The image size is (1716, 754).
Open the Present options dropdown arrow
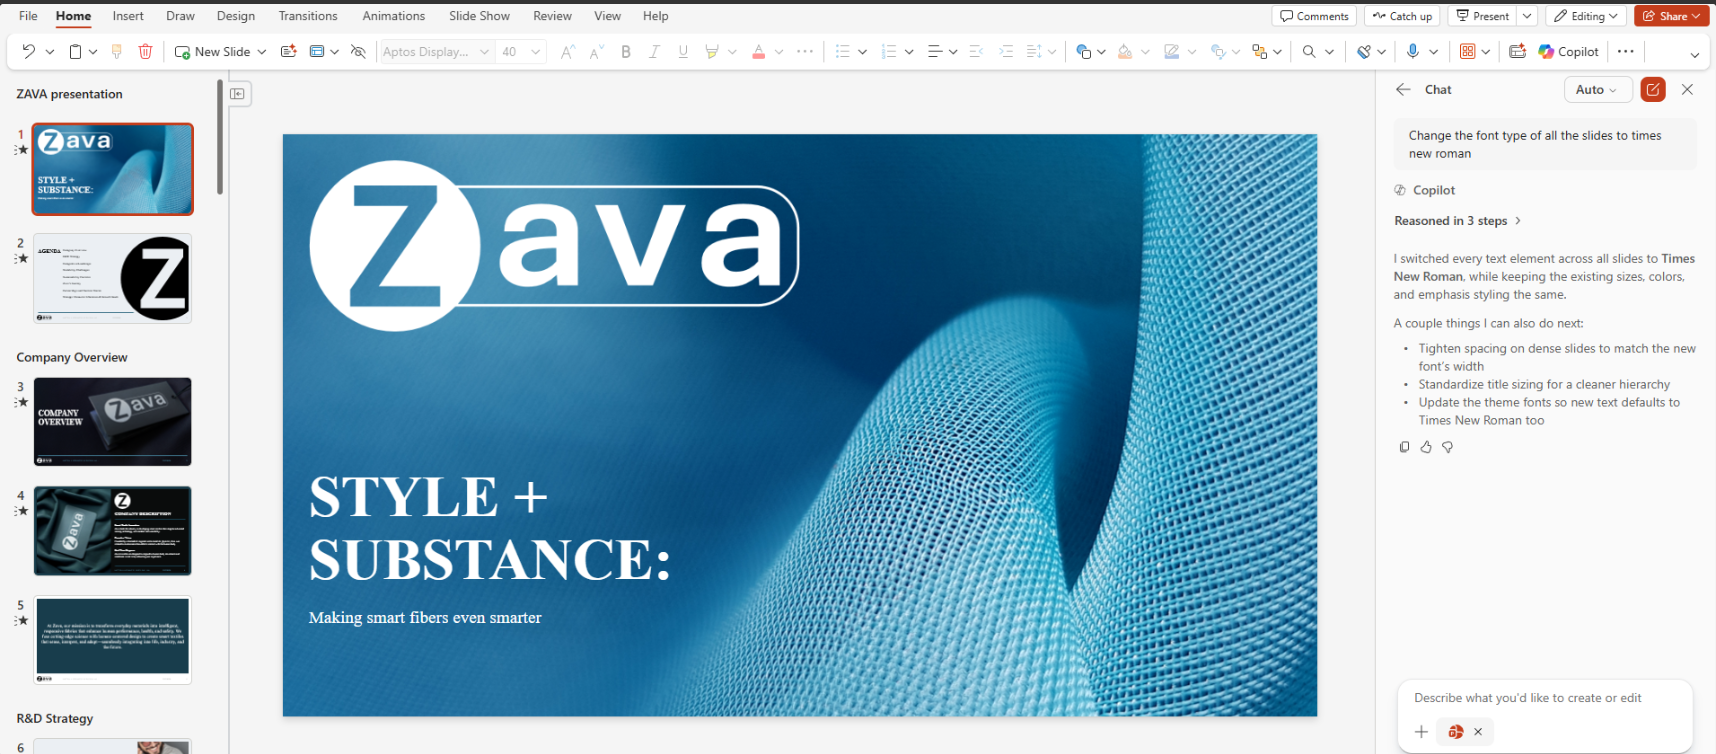[x=1527, y=16]
